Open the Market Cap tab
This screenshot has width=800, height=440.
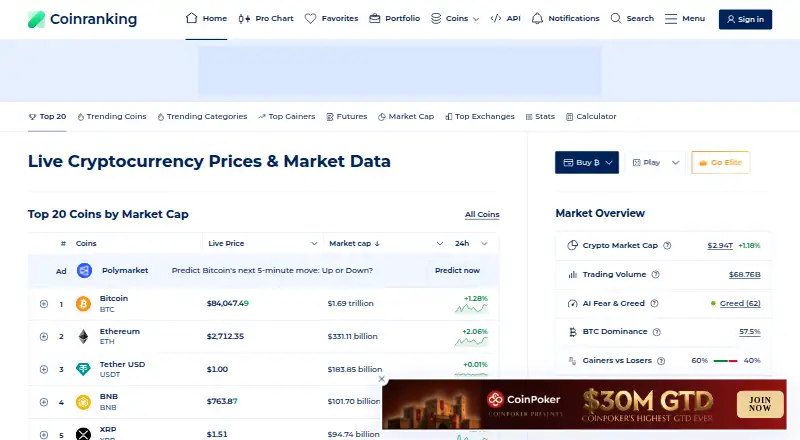(406, 116)
